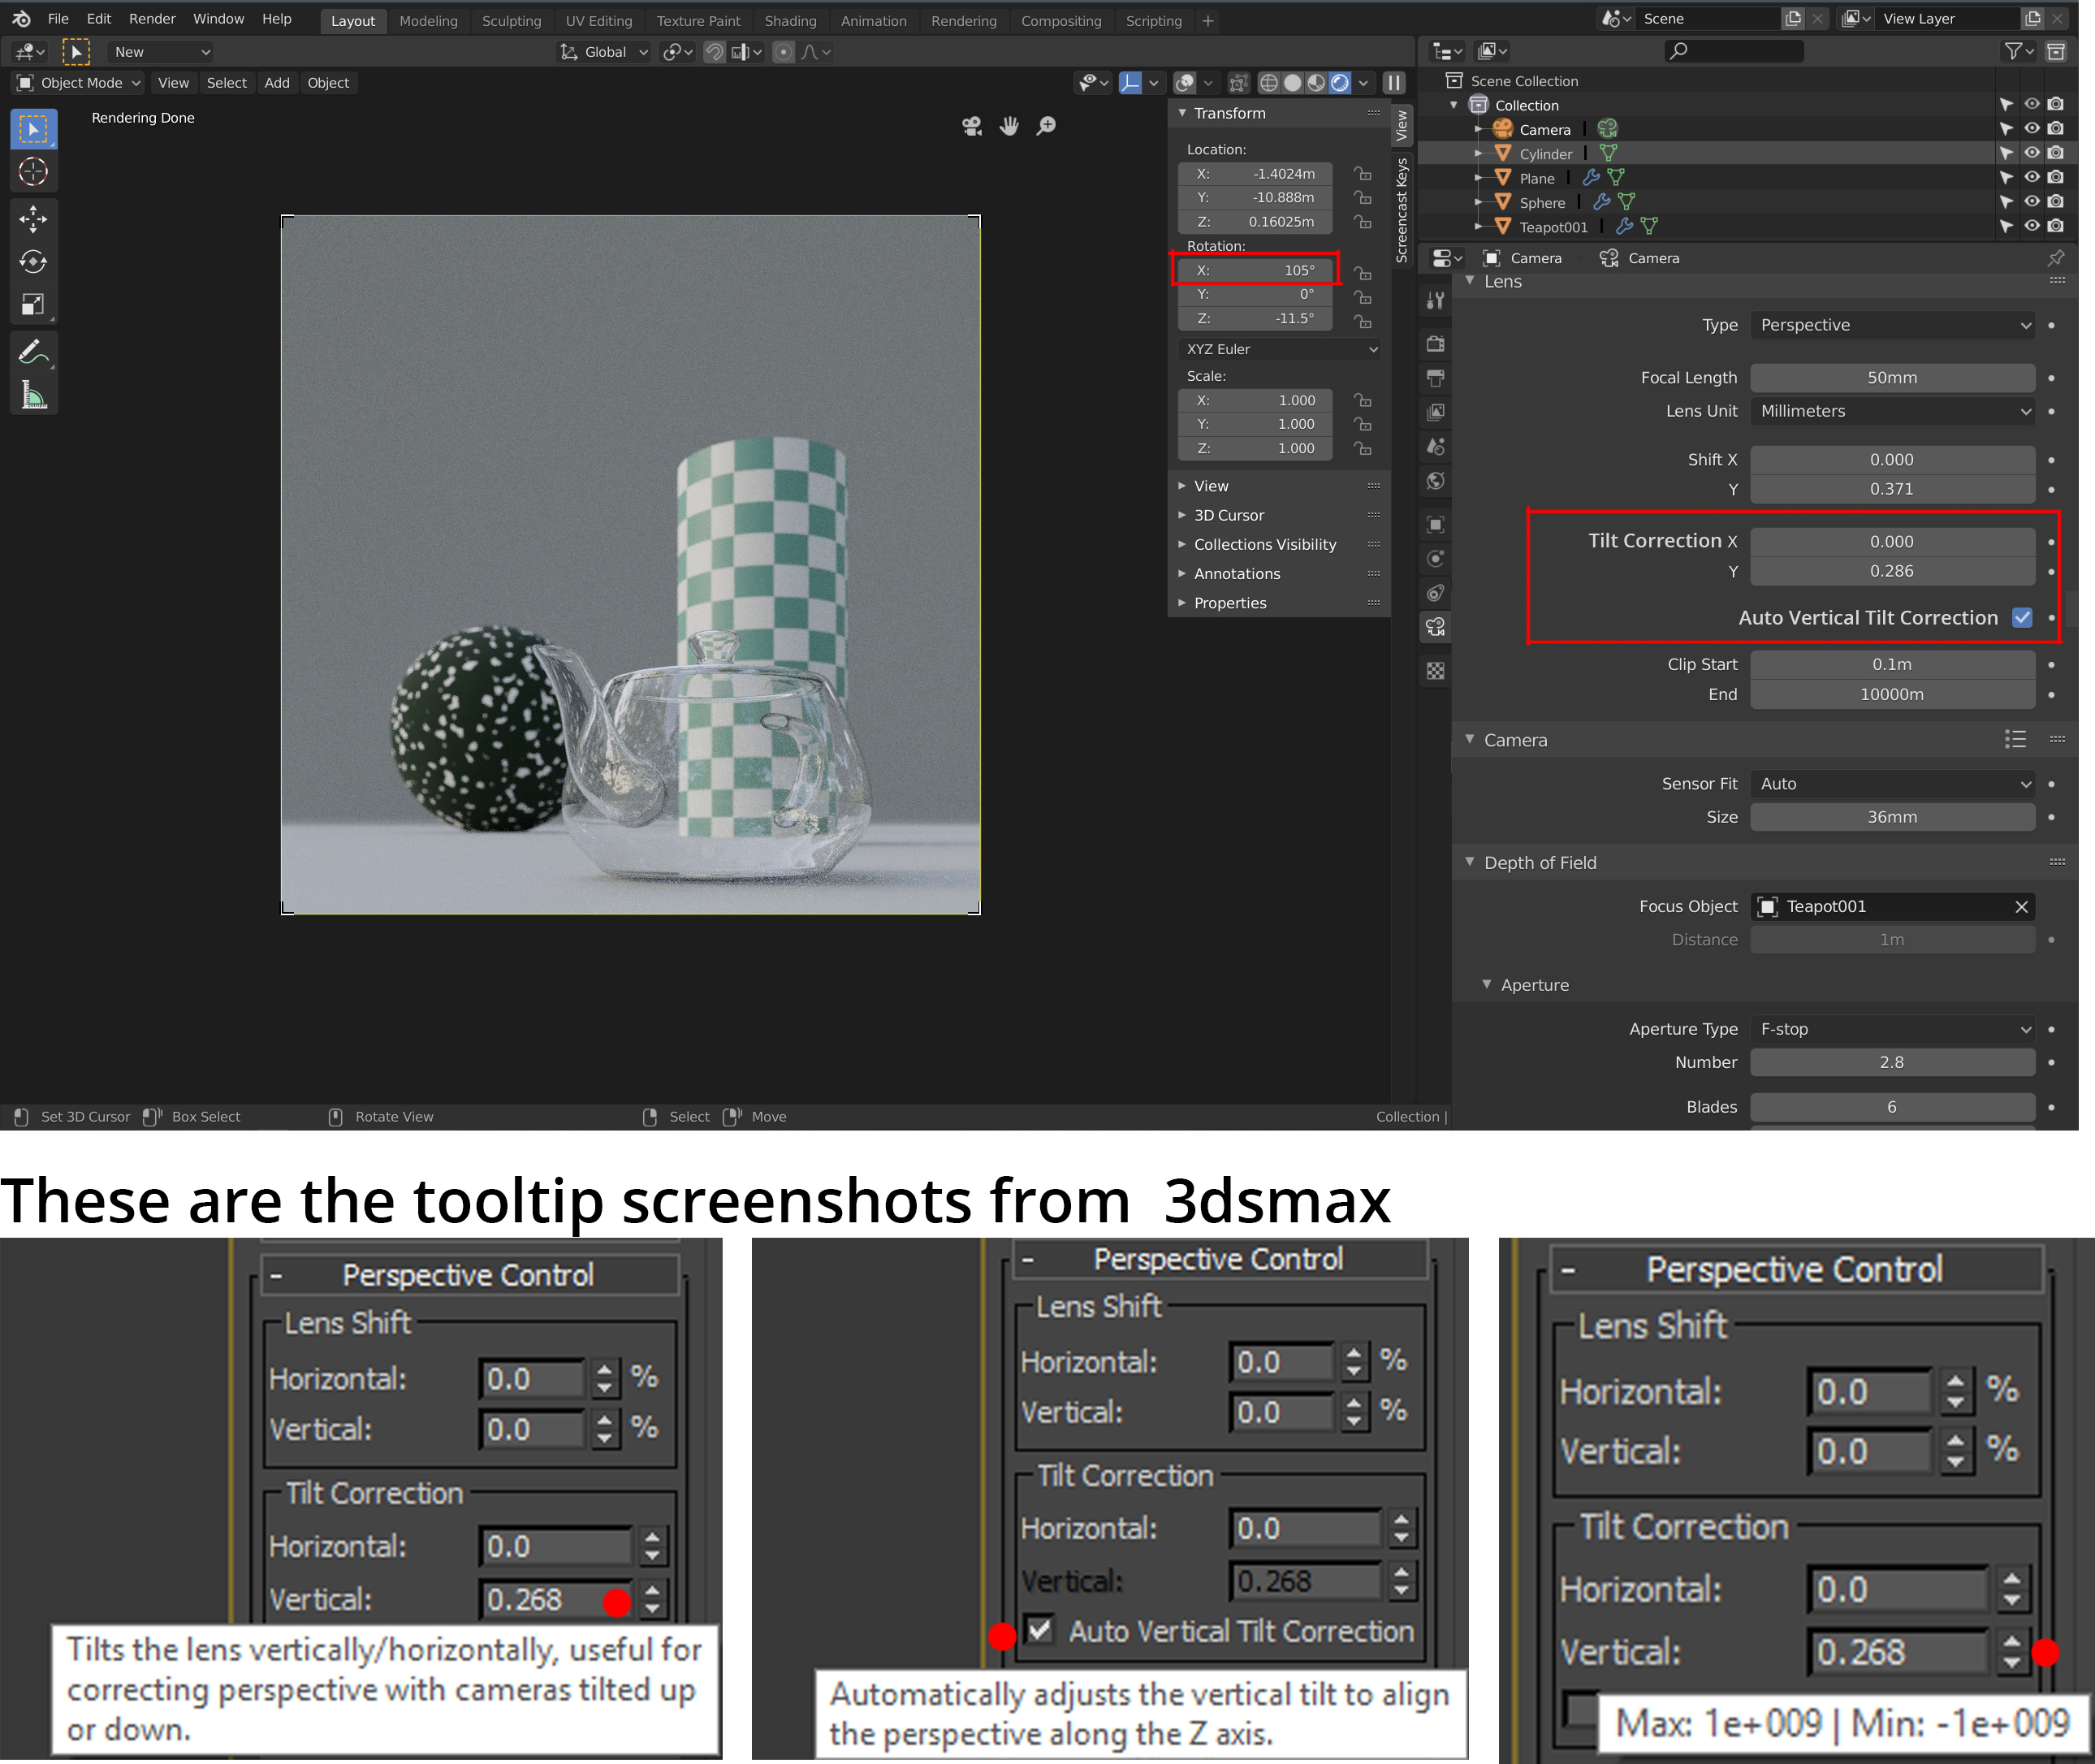The height and width of the screenshot is (1764, 2095).
Task: Activate the Move tool
Action: [33, 219]
